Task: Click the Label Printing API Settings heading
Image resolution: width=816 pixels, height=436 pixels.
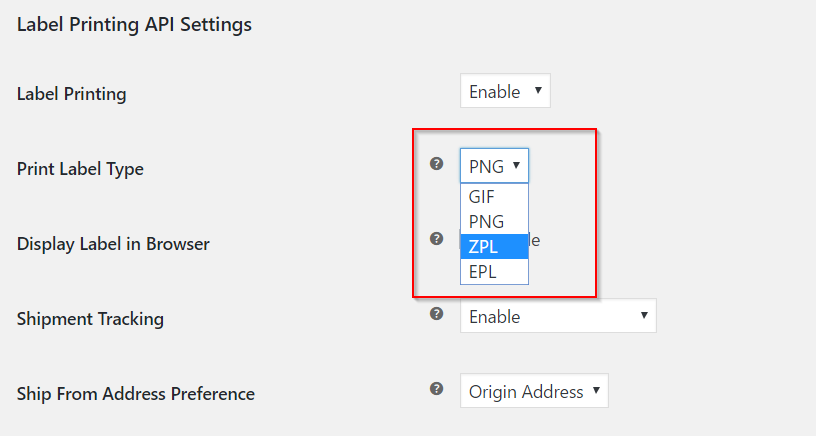Action: click(134, 24)
